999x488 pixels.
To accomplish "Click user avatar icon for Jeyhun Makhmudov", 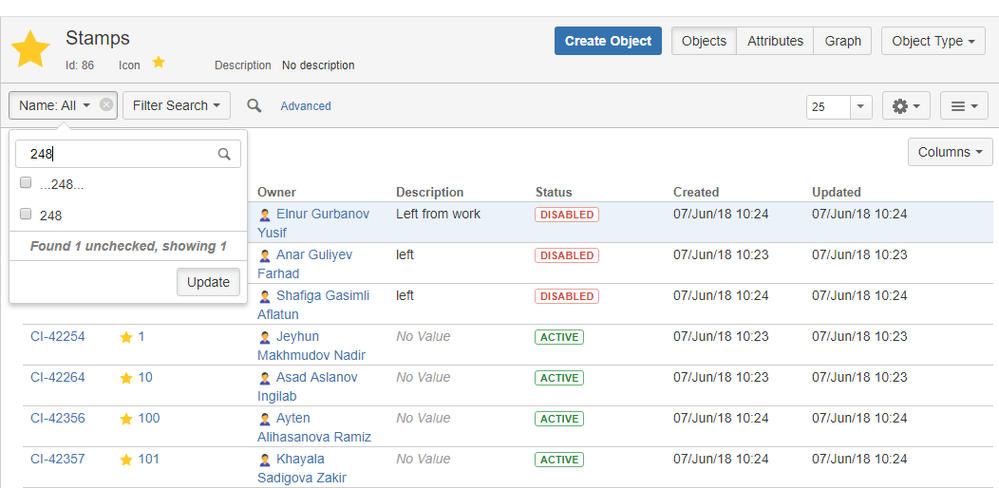I will (x=265, y=337).
